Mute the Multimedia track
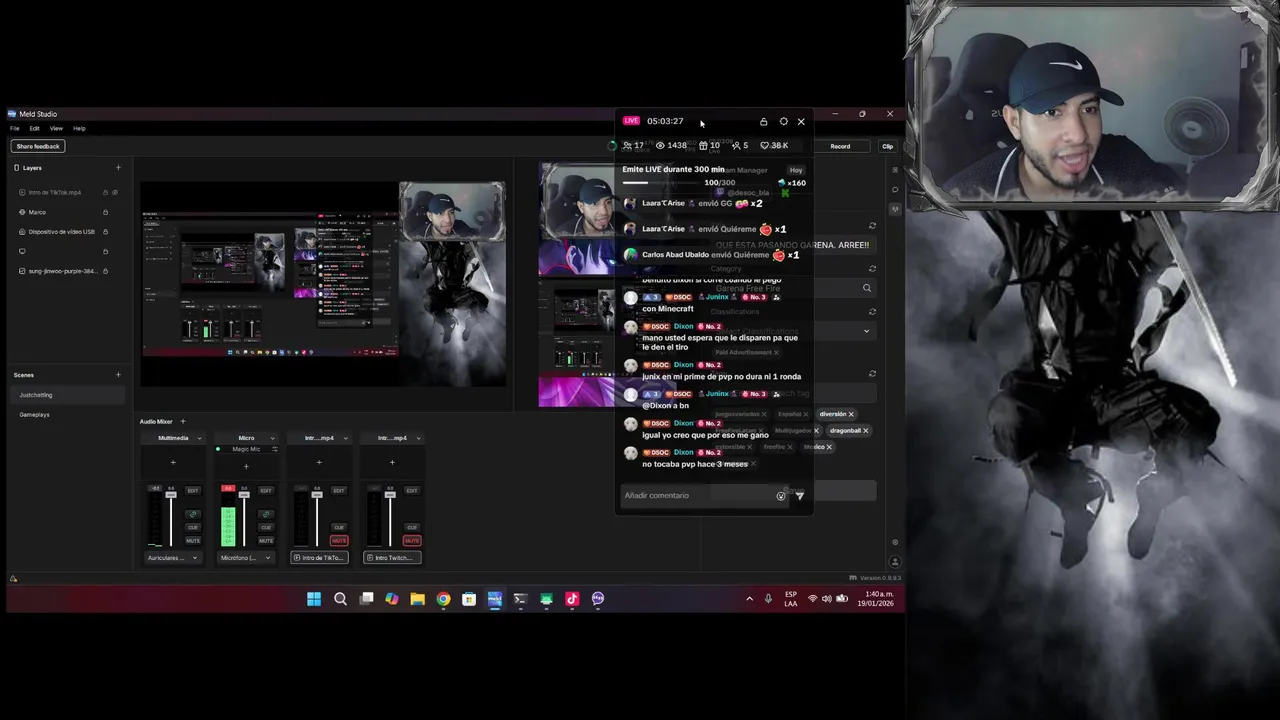1280x720 pixels. pyautogui.click(x=193, y=540)
